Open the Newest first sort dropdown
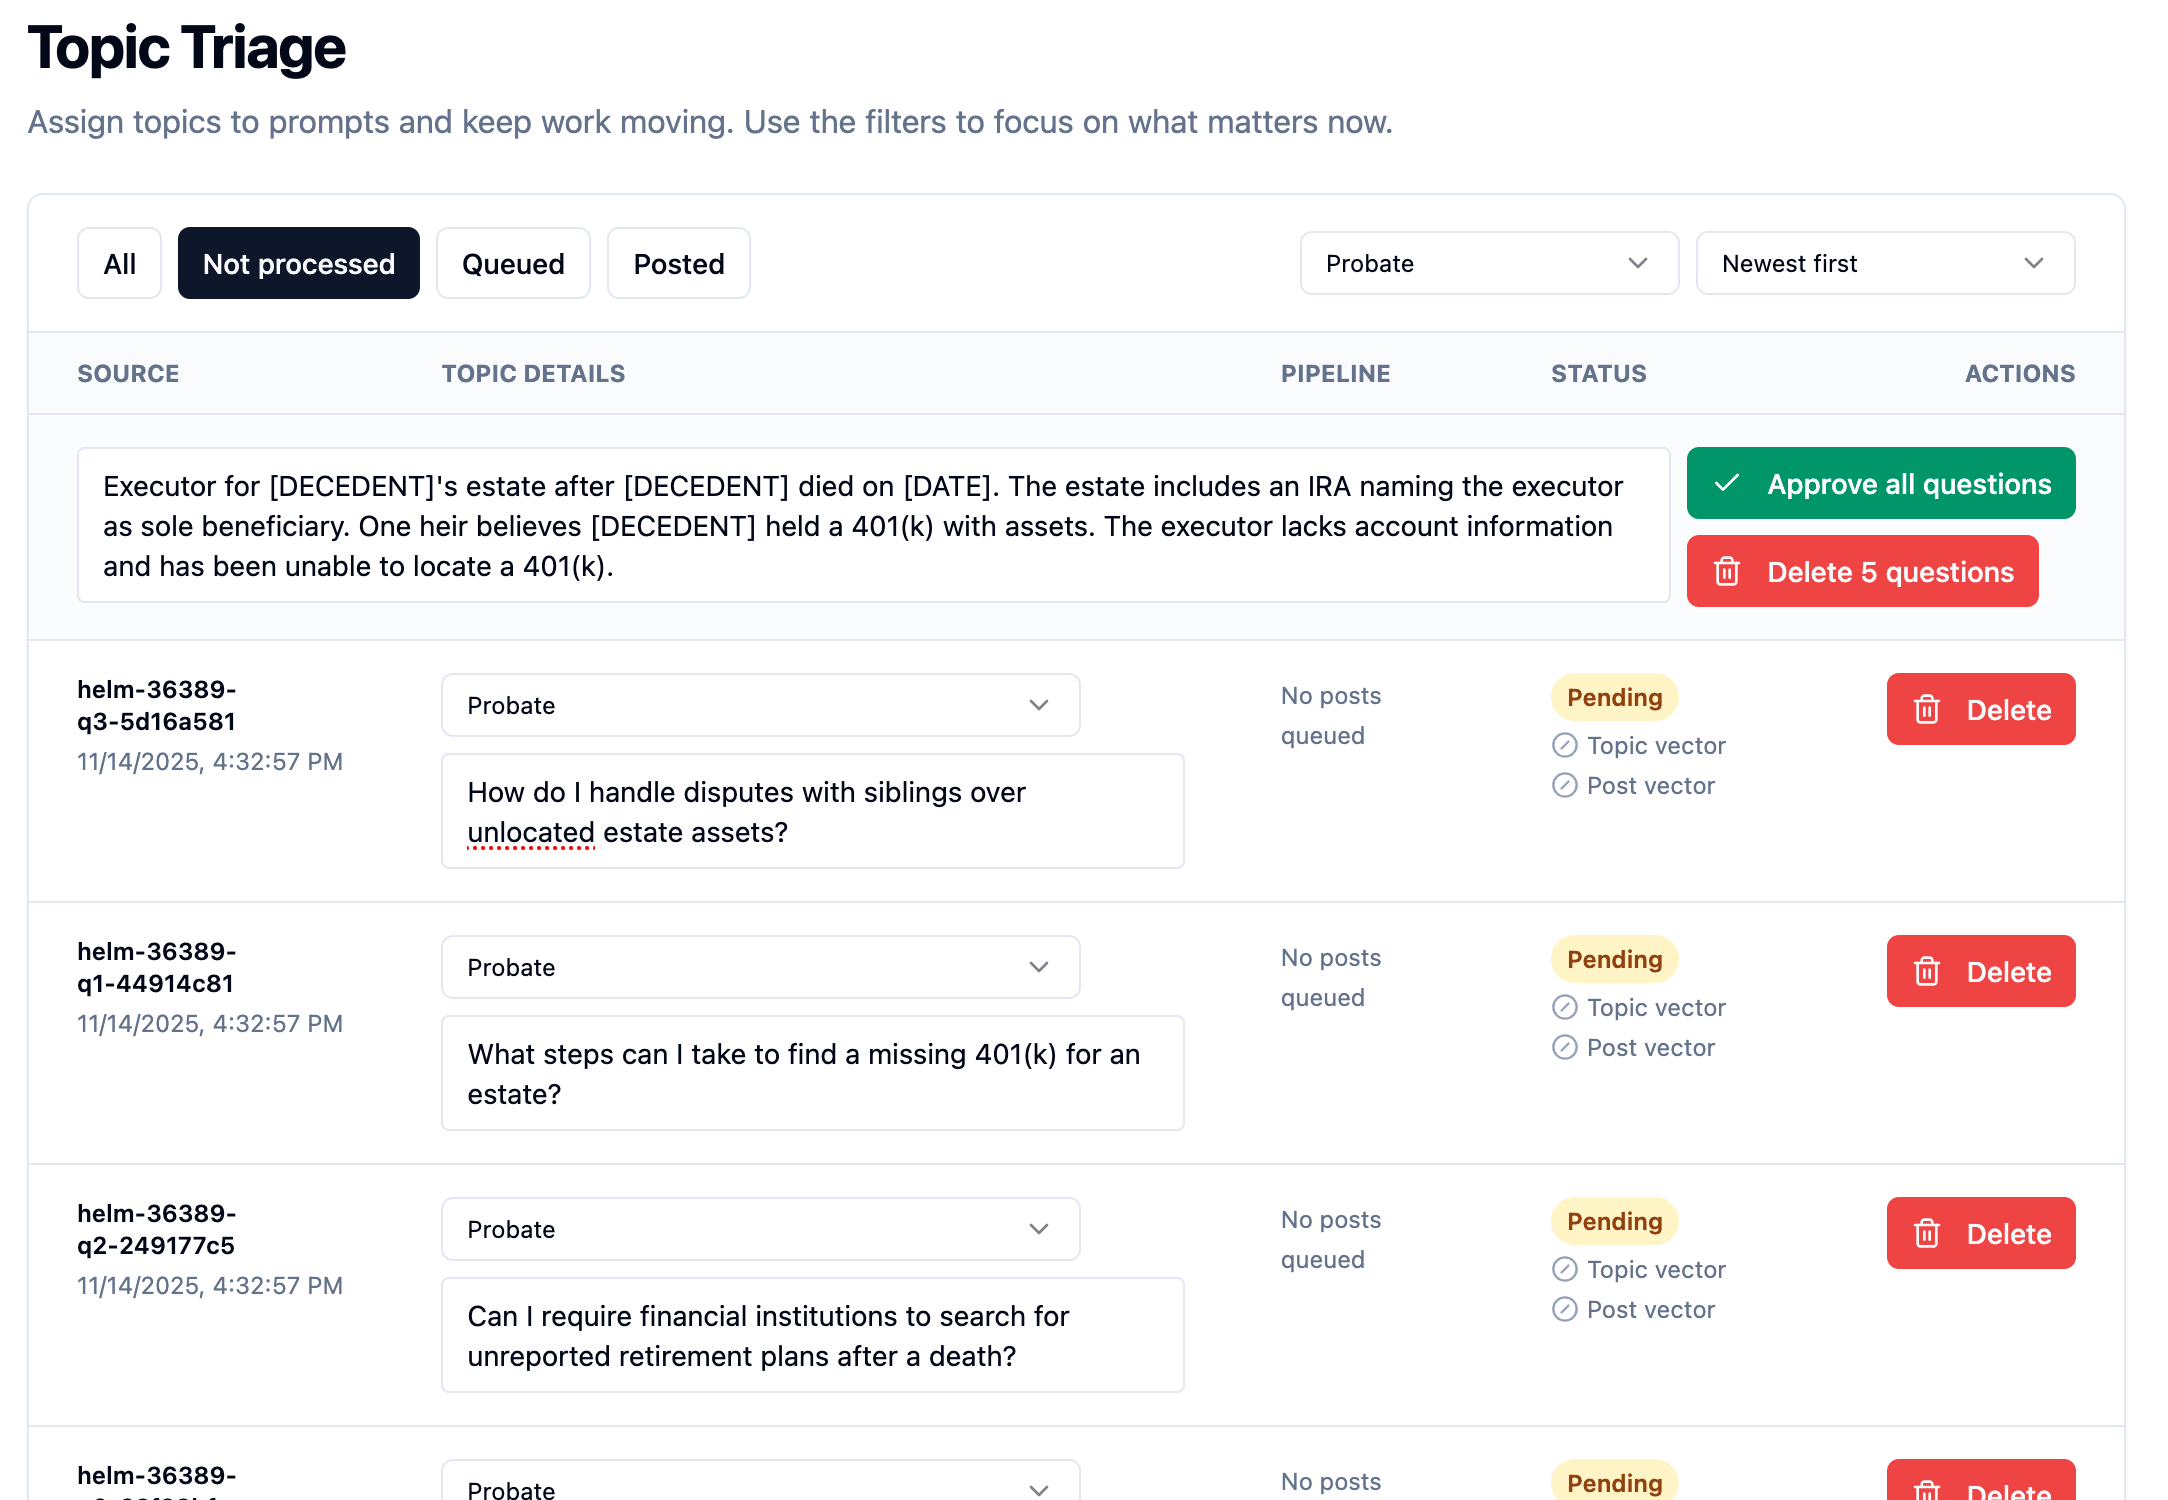This screenshot has height=1500, width=2168. click(x=1884, y=263)
